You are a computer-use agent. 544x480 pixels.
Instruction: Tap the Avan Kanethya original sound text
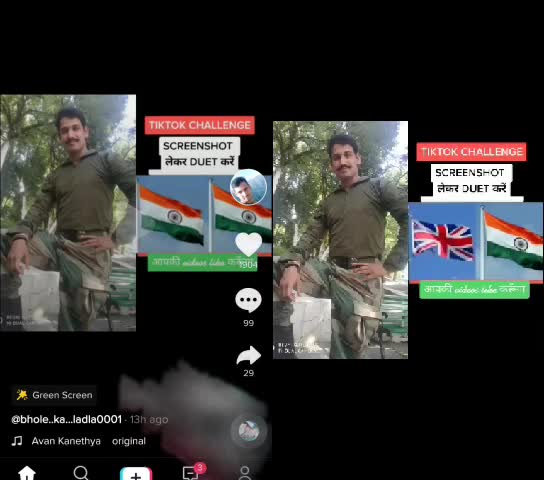click(x=88, y=441)
